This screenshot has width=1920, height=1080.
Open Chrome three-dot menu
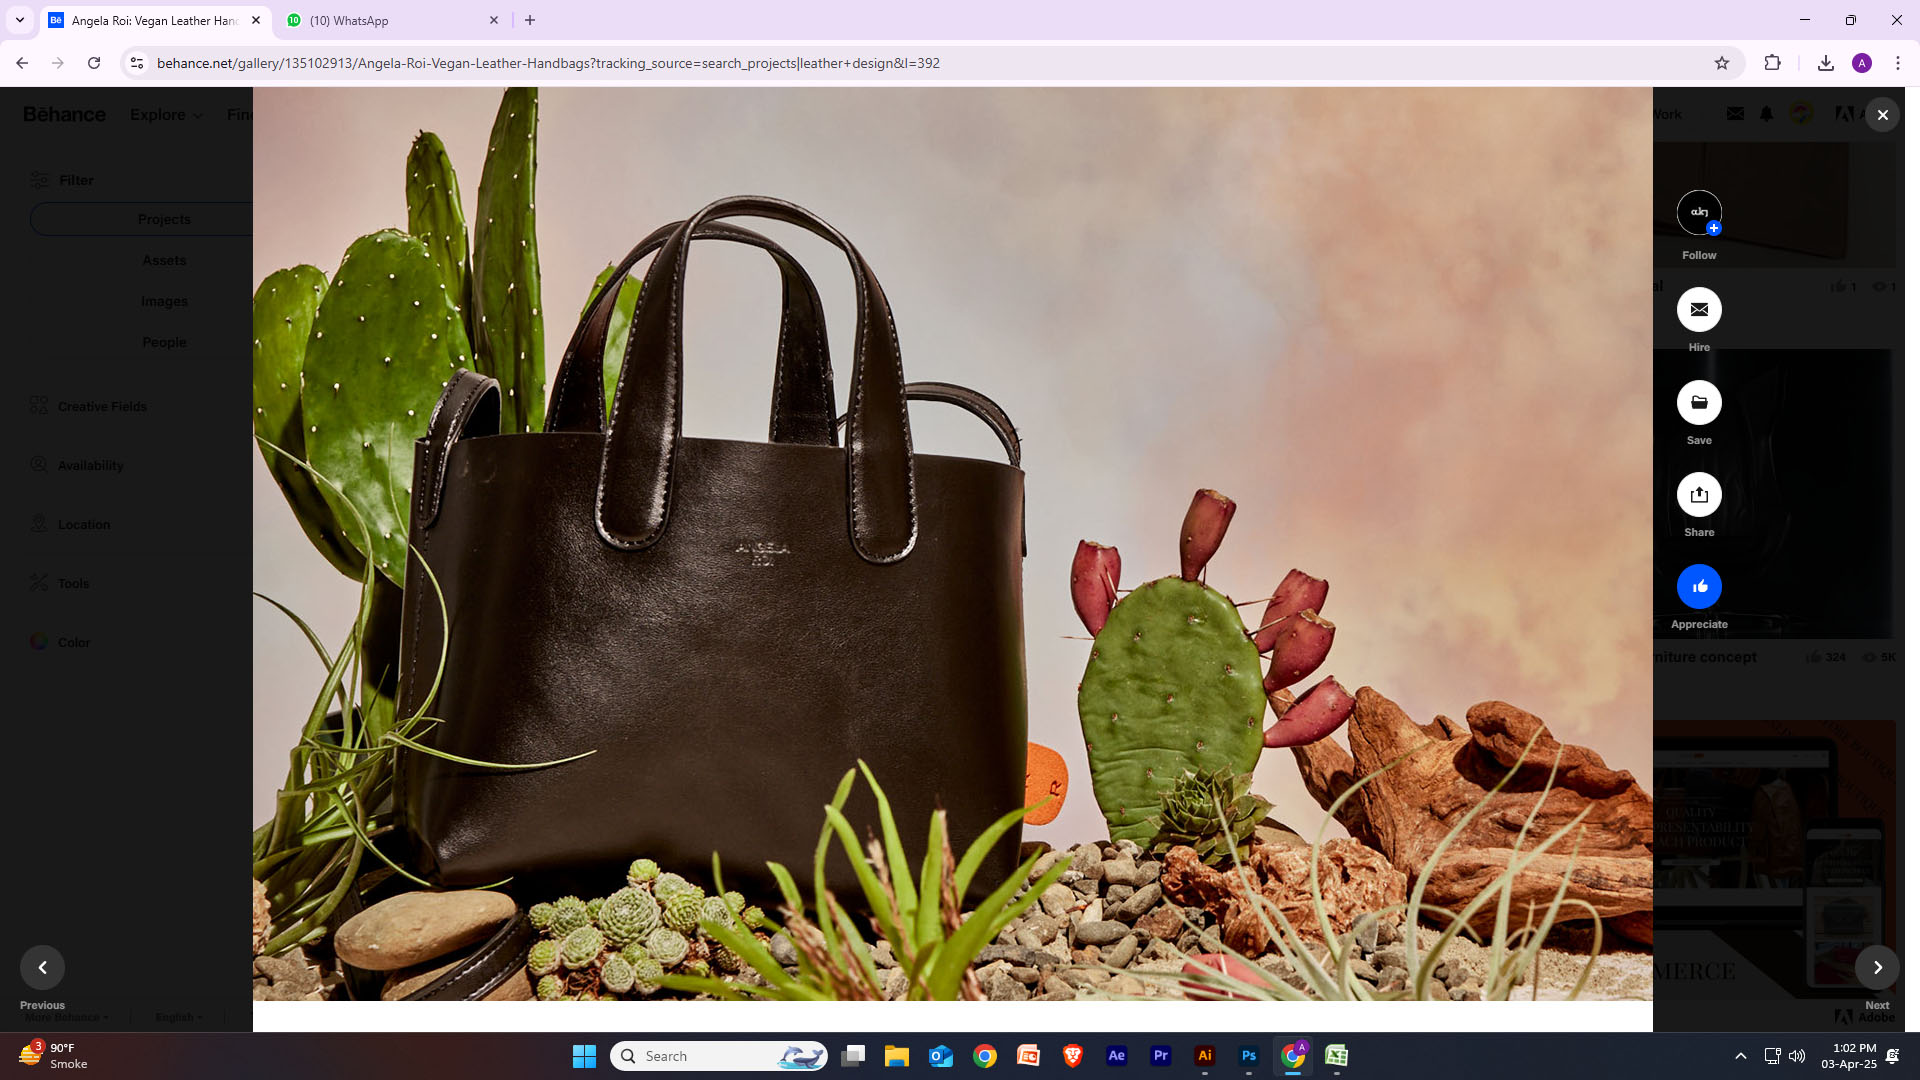[1897, 63]
